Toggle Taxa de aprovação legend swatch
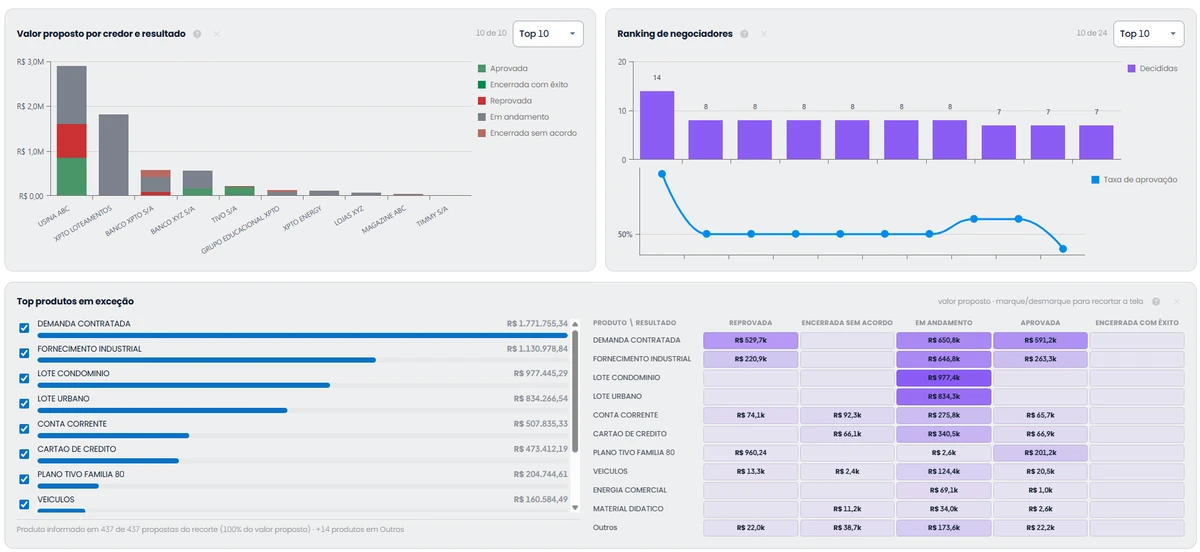1200x552 pixels. pyautogui.click(x=1096, y=179)
